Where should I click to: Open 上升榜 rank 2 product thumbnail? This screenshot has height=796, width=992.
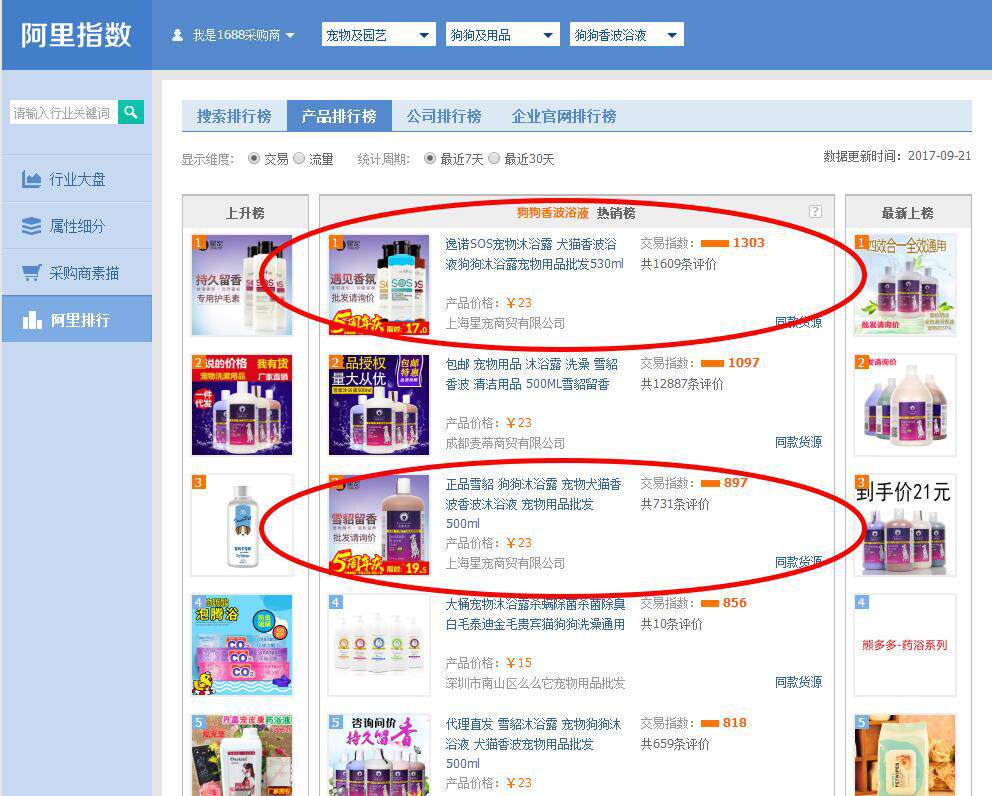coord(242,405)
